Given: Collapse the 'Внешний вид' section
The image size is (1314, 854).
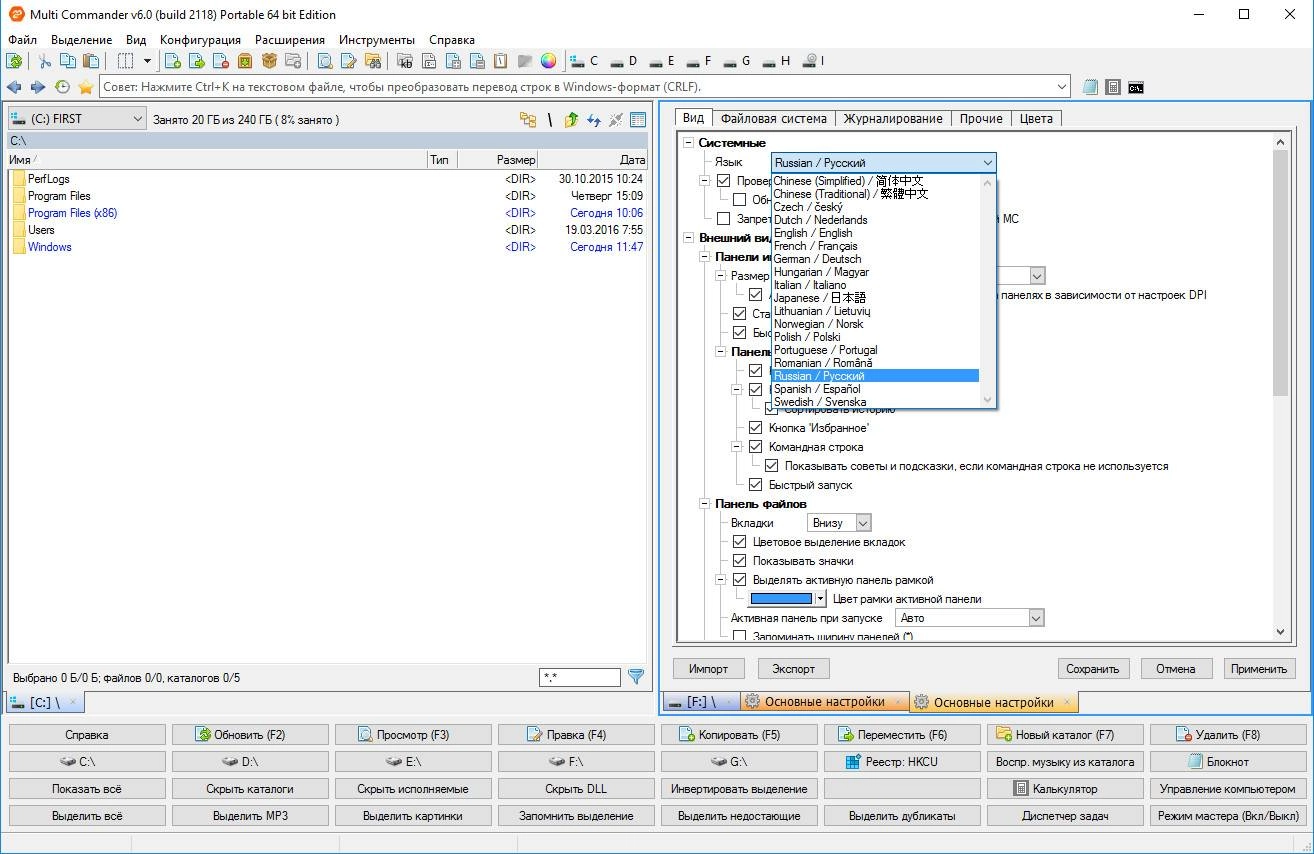Looking at the screenshot, I should pyautogui.click(x=688, y=238).
